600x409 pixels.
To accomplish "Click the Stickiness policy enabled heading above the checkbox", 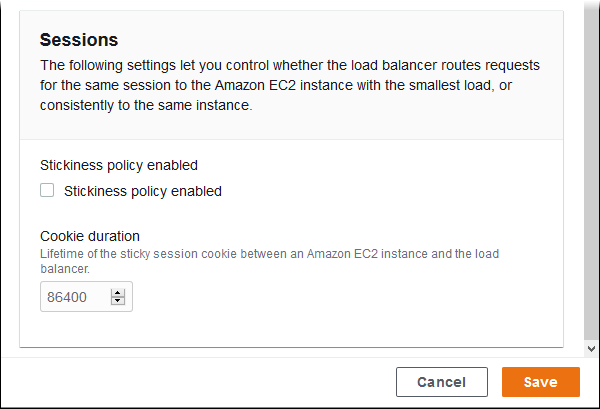I will coord(119,165).
